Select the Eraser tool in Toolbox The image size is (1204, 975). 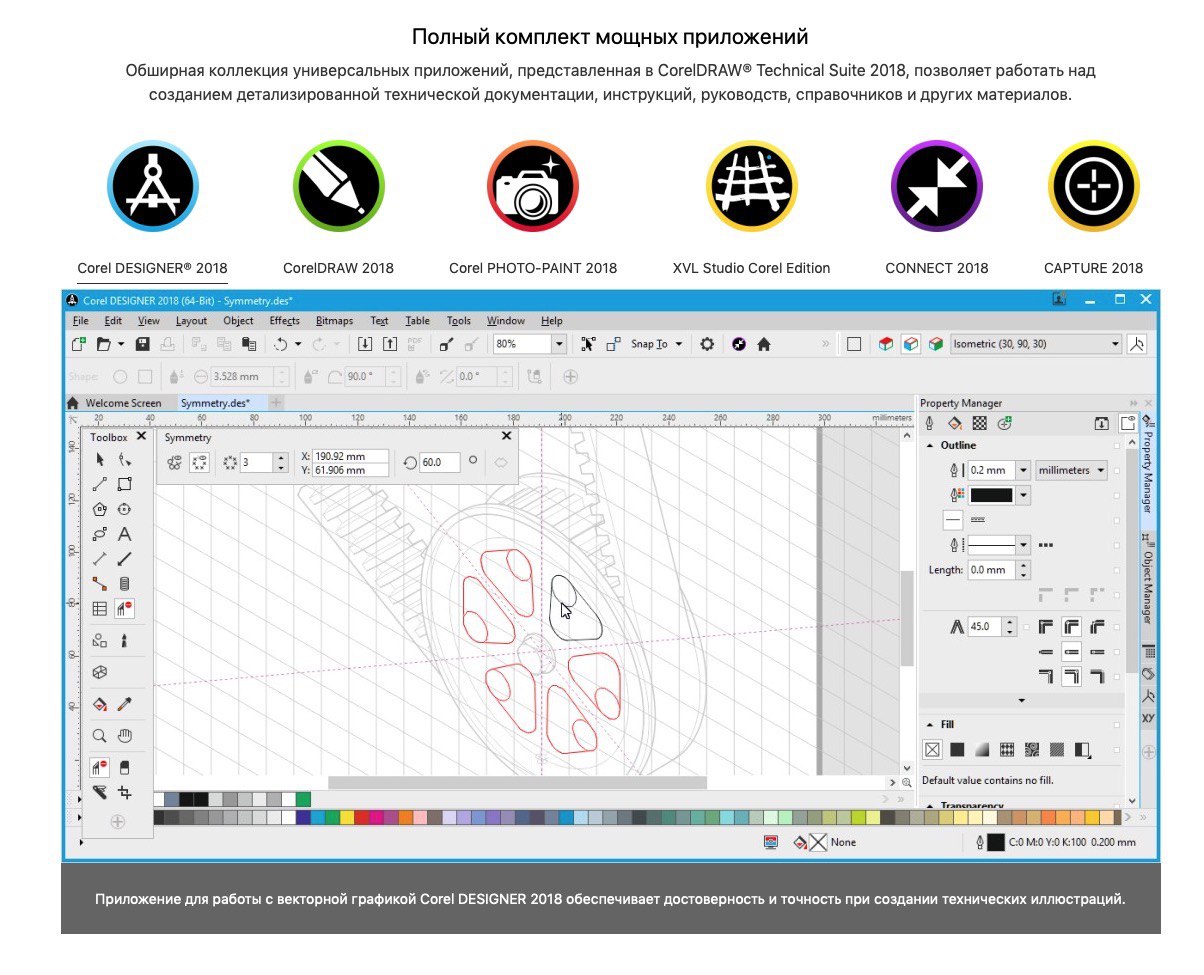point(125,768)
